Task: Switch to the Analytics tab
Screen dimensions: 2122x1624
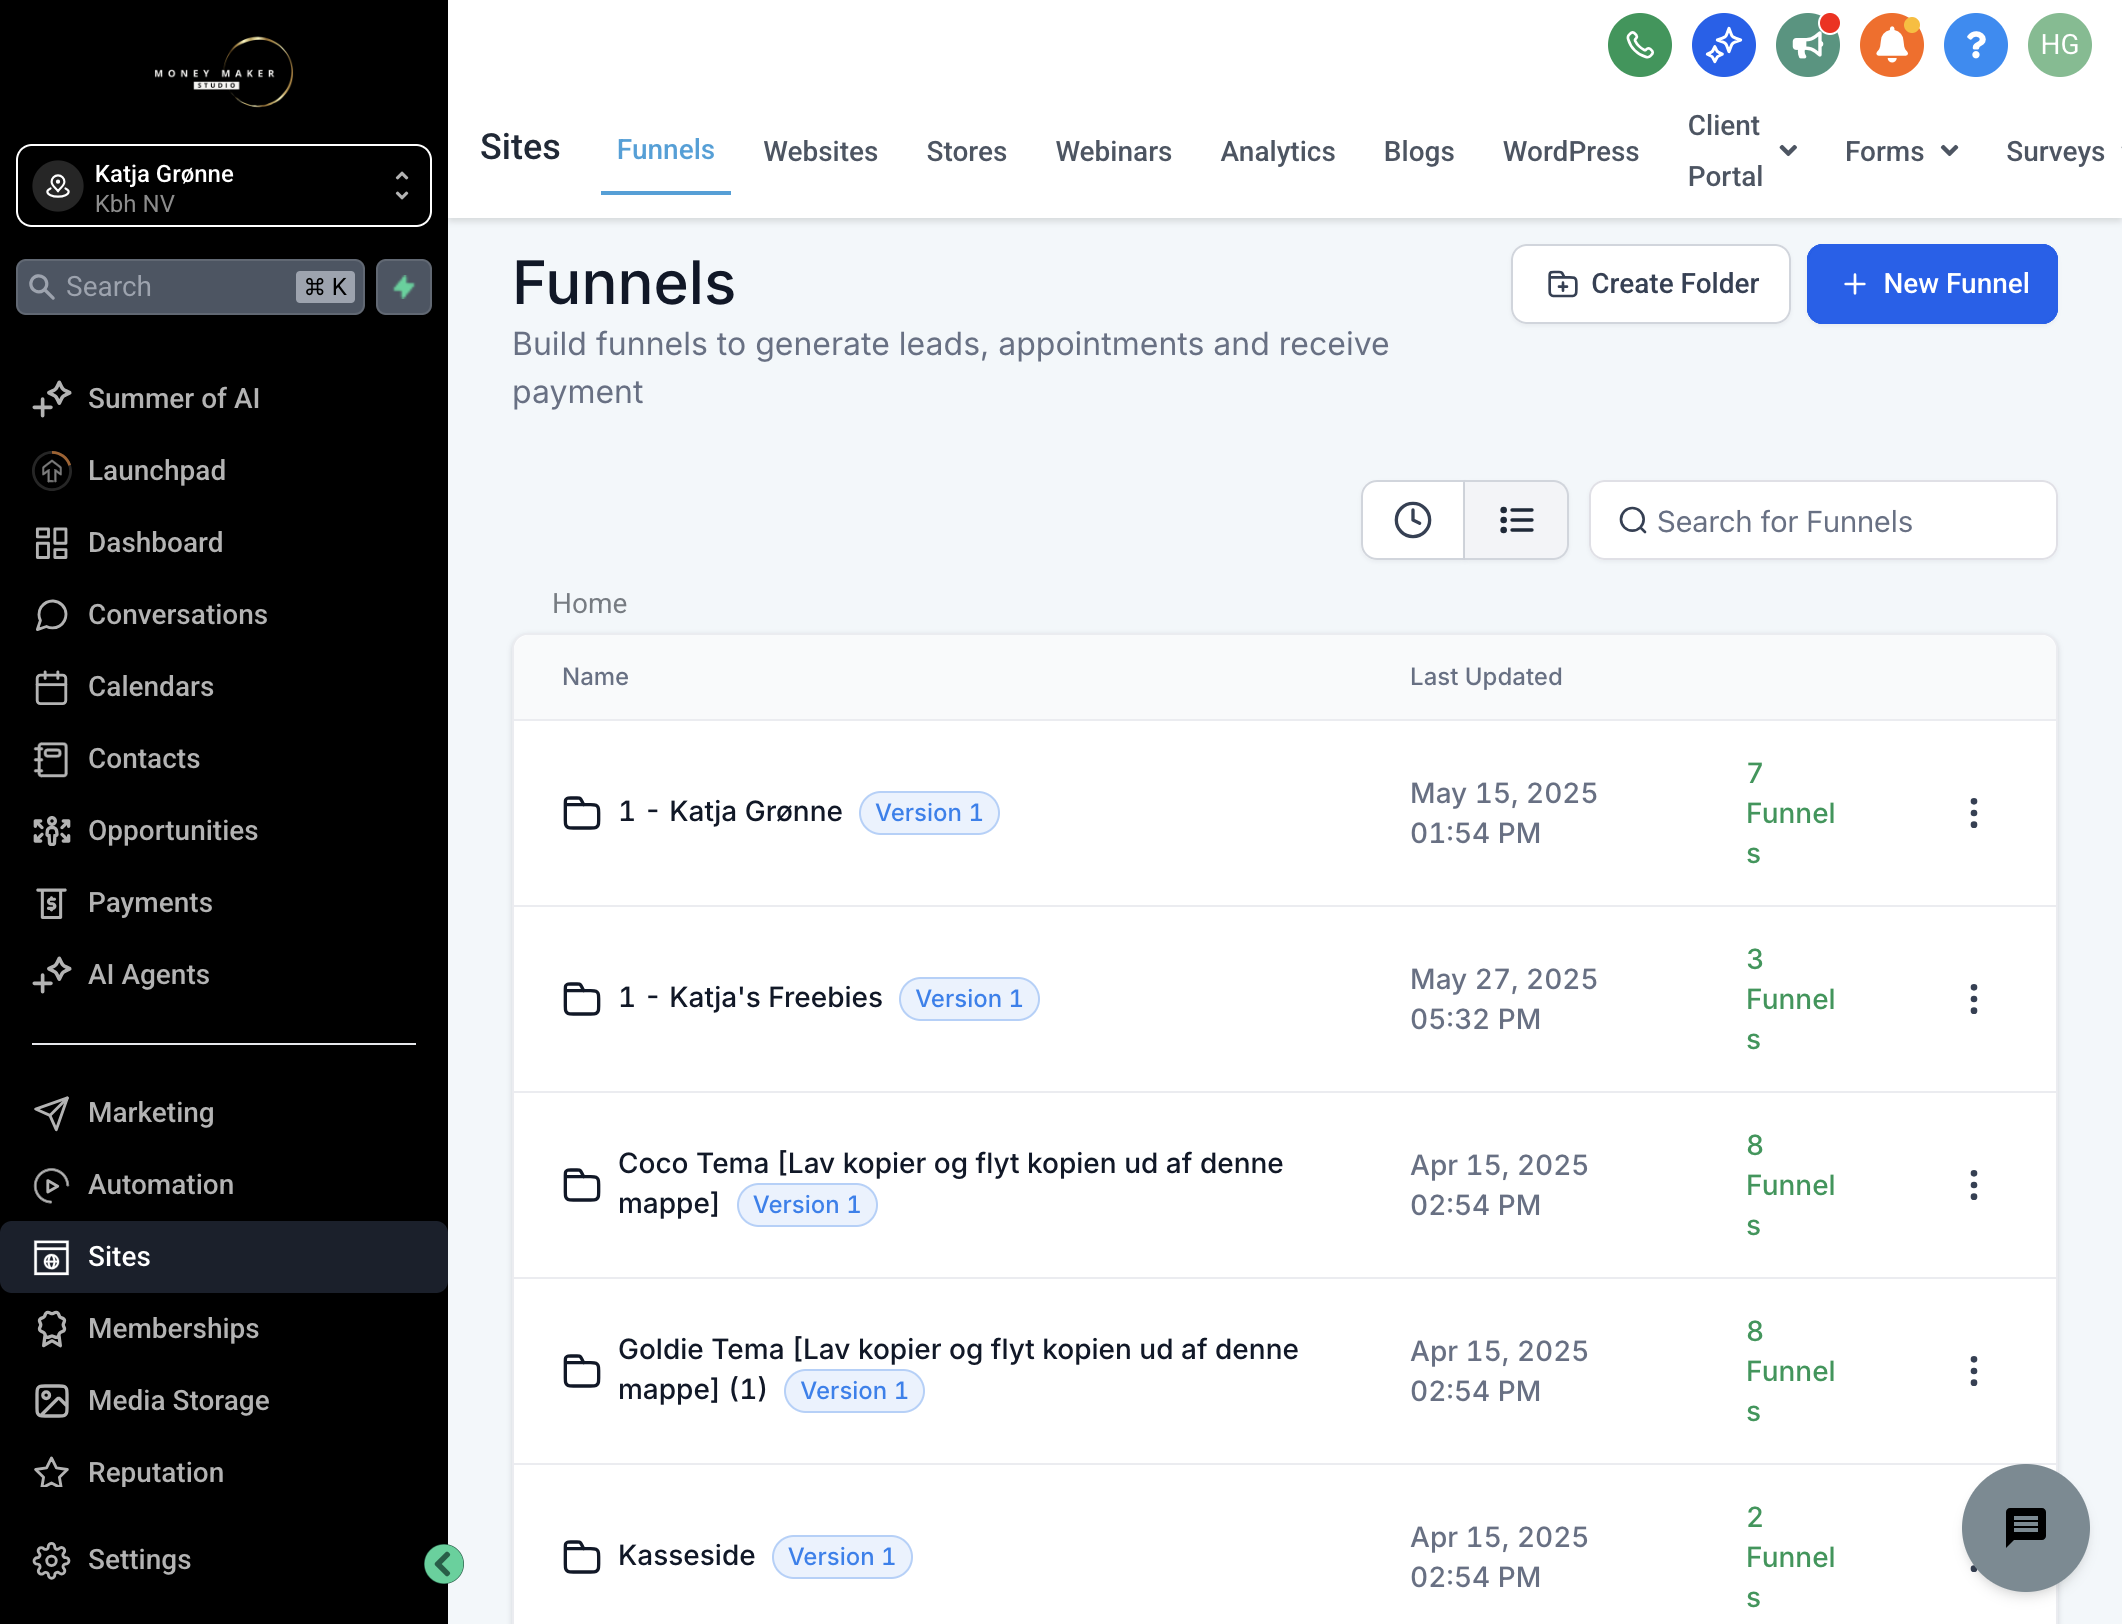Action: coord(1277,151)
